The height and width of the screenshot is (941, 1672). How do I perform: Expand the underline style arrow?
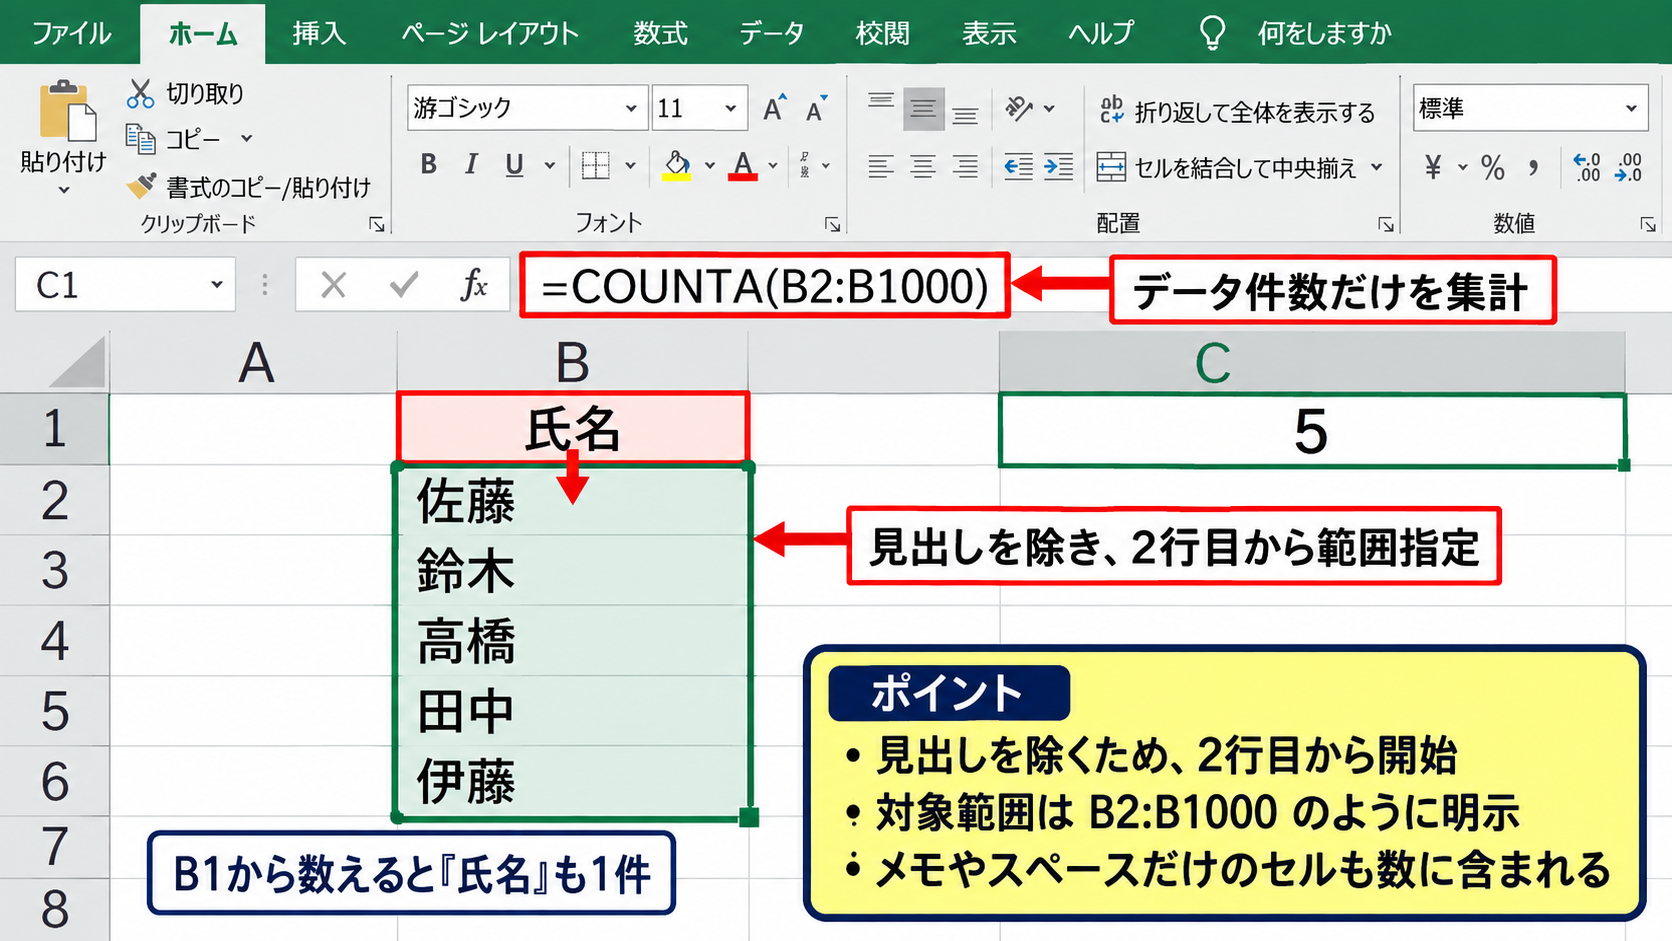pos(550,165)
